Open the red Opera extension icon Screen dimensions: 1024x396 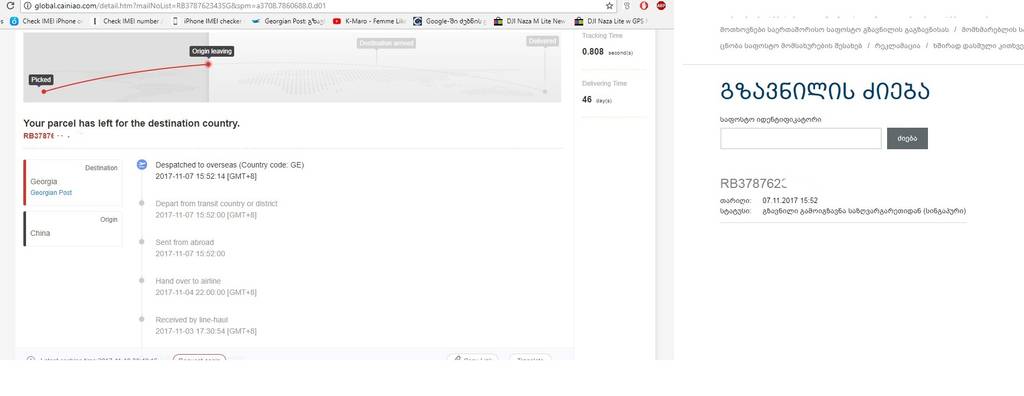[x=644, y=6]
